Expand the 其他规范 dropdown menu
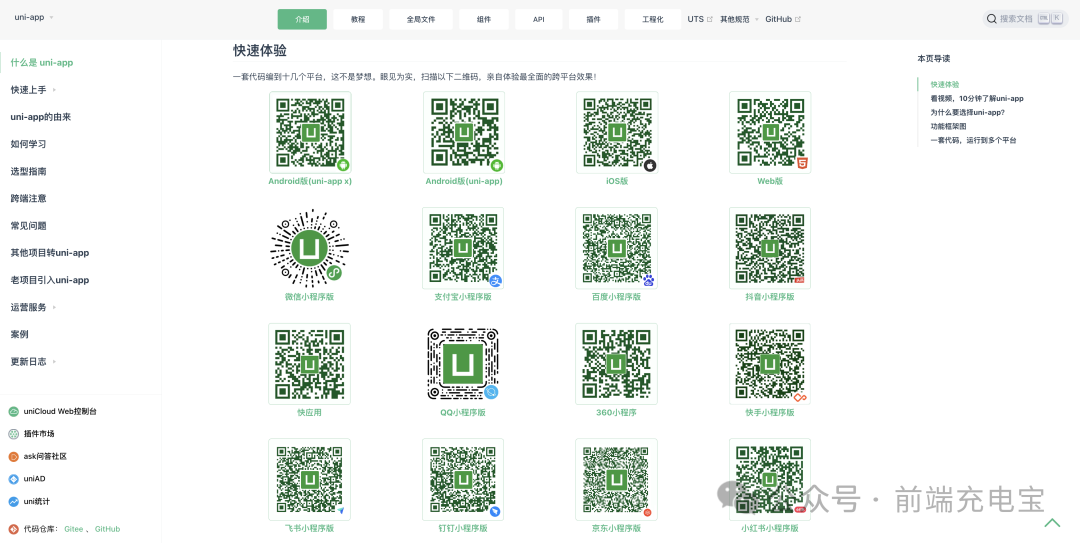 [x=739, y=19]
